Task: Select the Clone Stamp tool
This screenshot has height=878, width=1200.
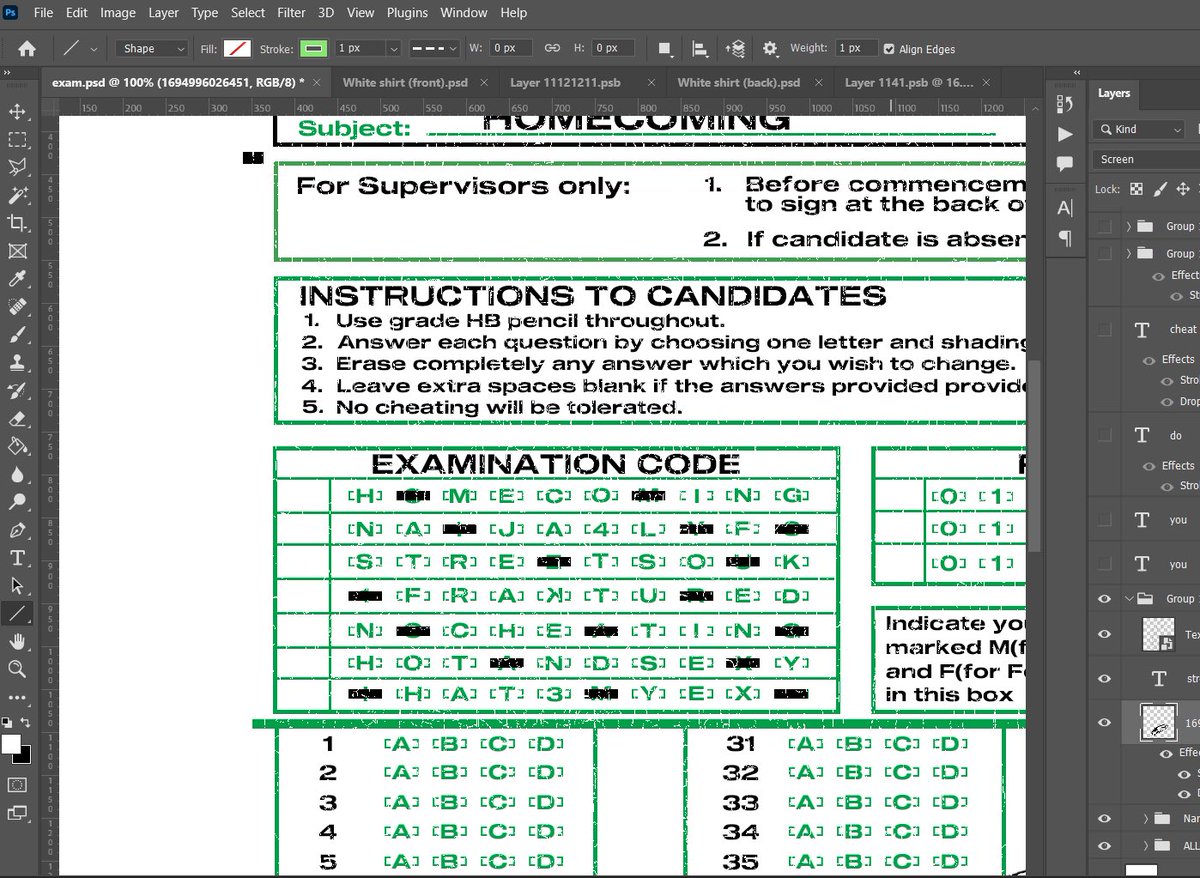Action: 17,363
